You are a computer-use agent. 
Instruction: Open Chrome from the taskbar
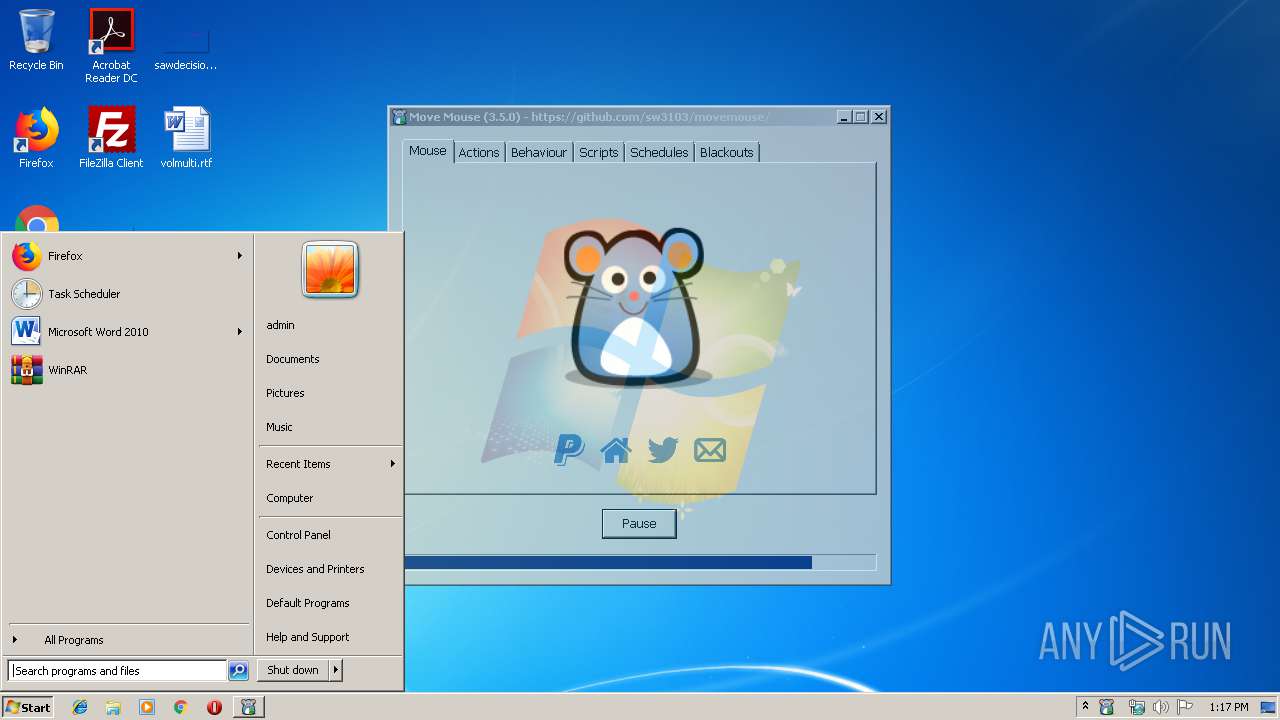180,707
